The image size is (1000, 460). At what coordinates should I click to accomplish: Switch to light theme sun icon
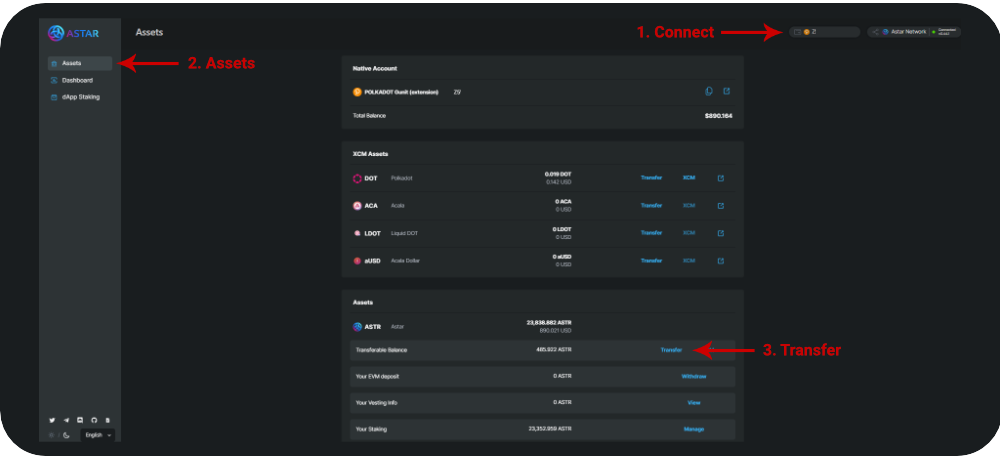pos(52,435)
